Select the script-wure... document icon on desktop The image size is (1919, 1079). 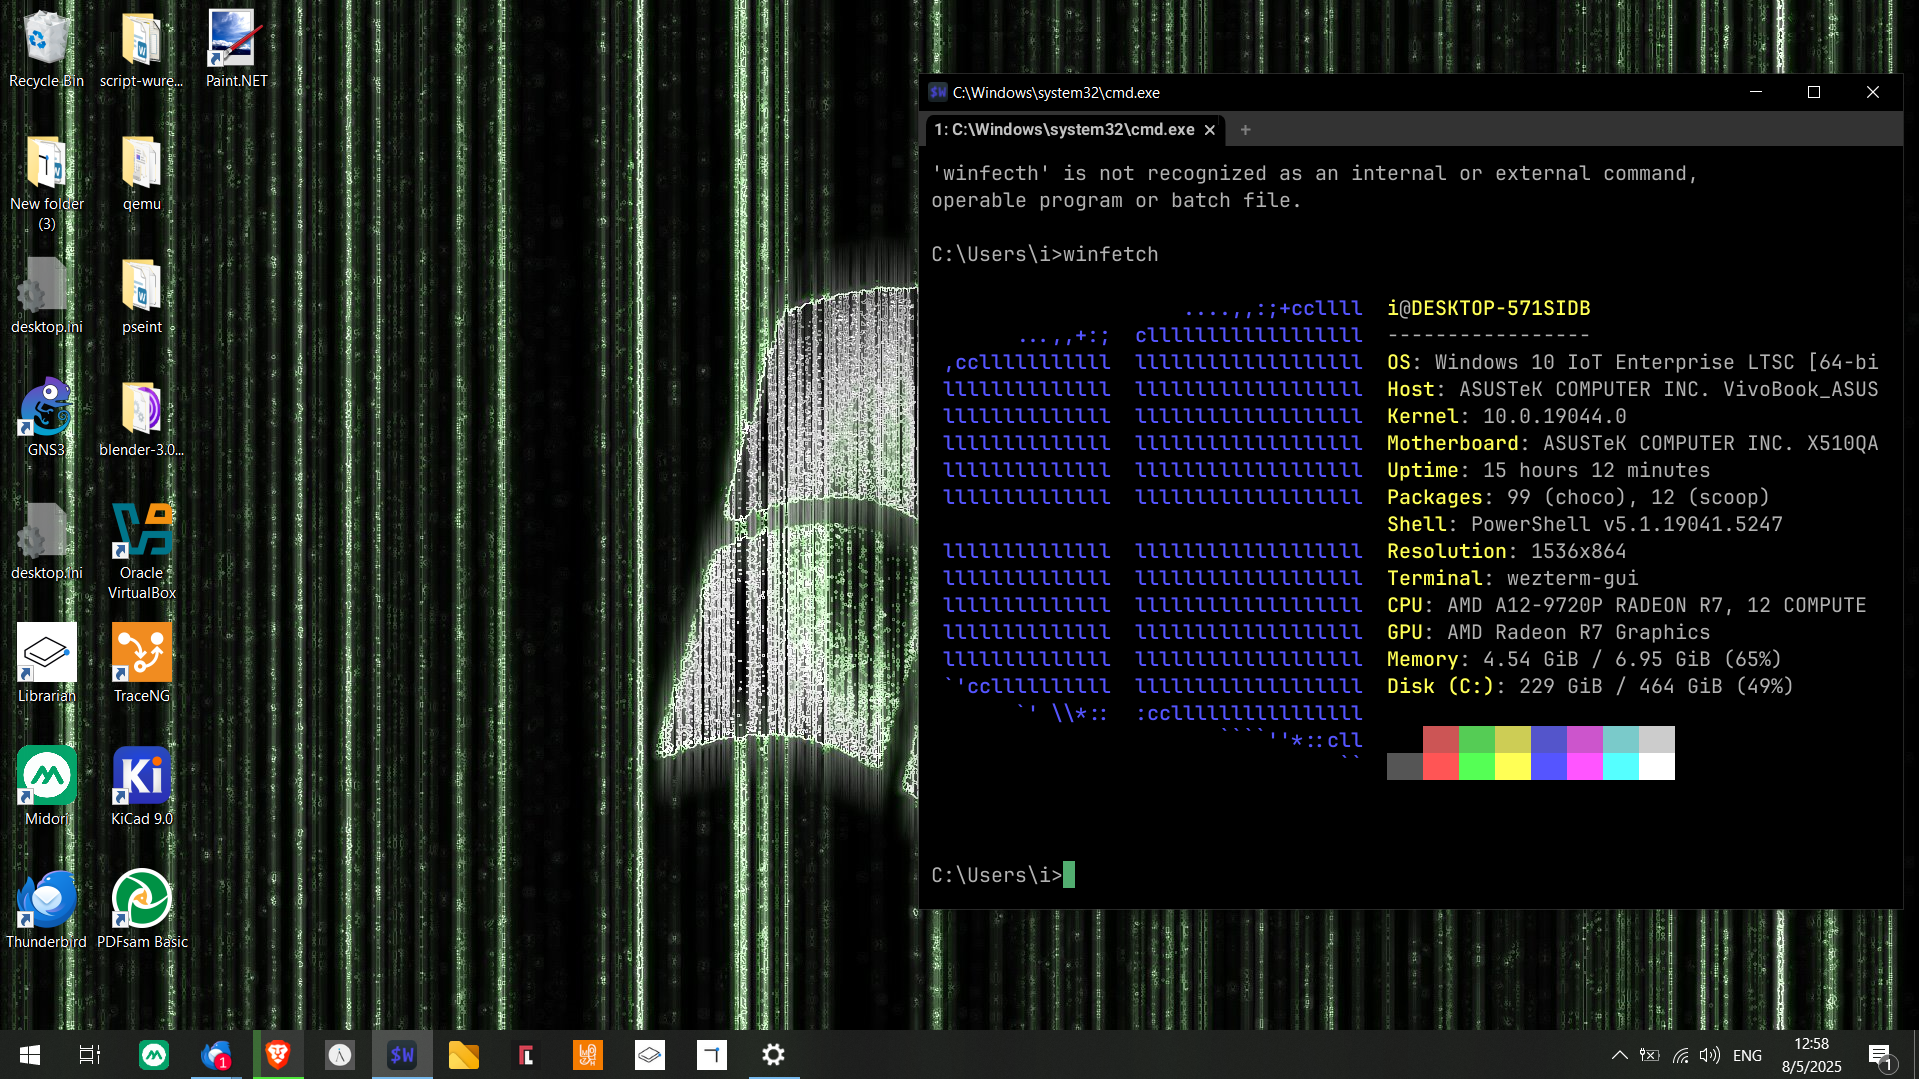[141, 48]
